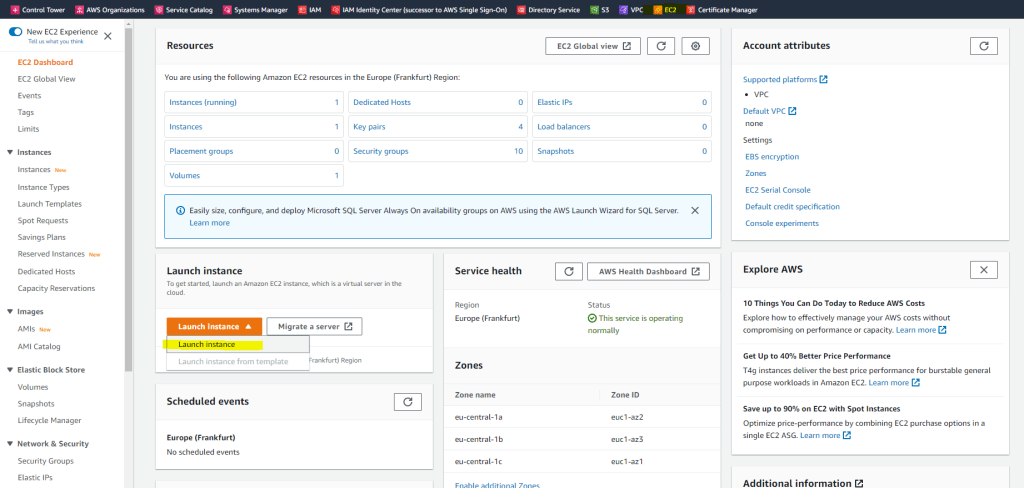Image resolution: width=1024 pixels, height=488 pixels.
Task: Dismiss the SQL Server info banner
Action: 695,211
